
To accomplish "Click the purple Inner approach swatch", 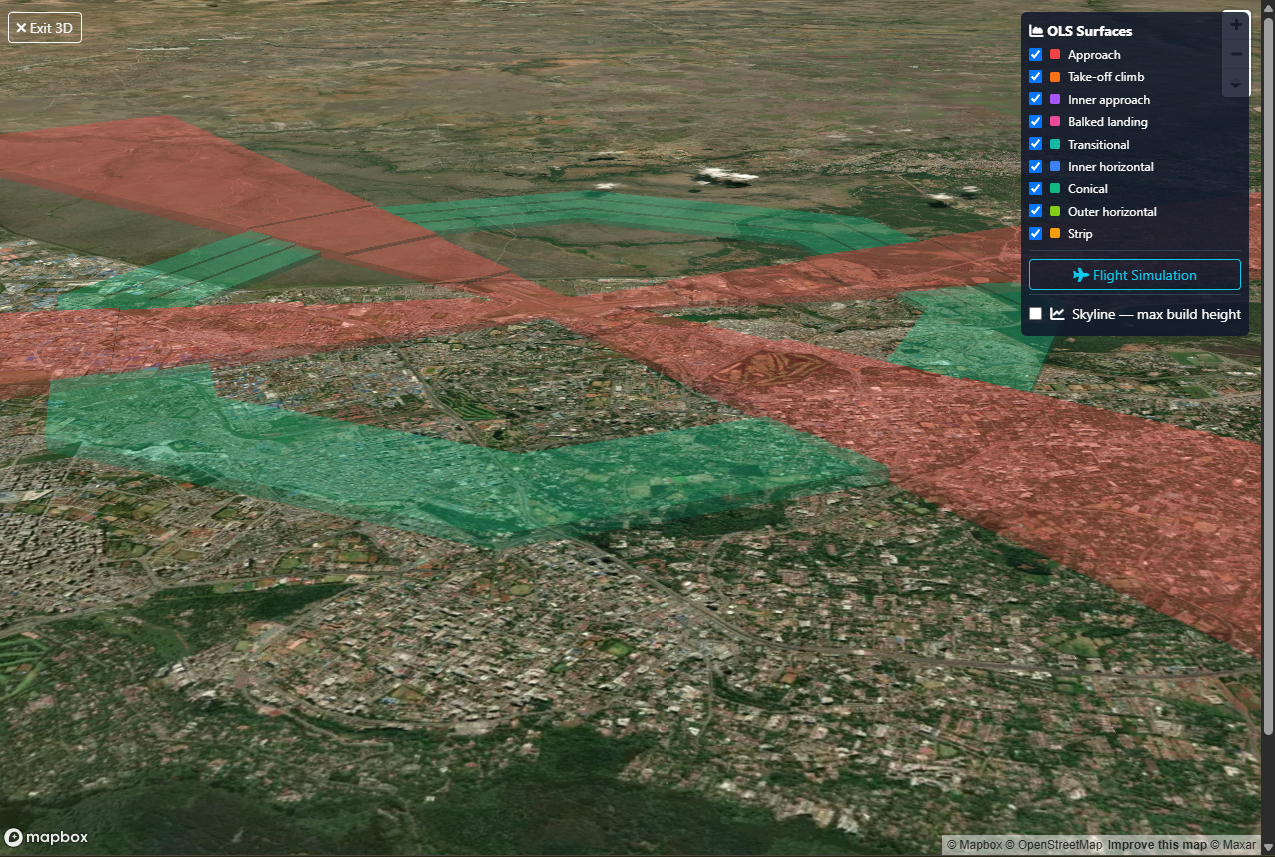I will [x=1055, y=99].
